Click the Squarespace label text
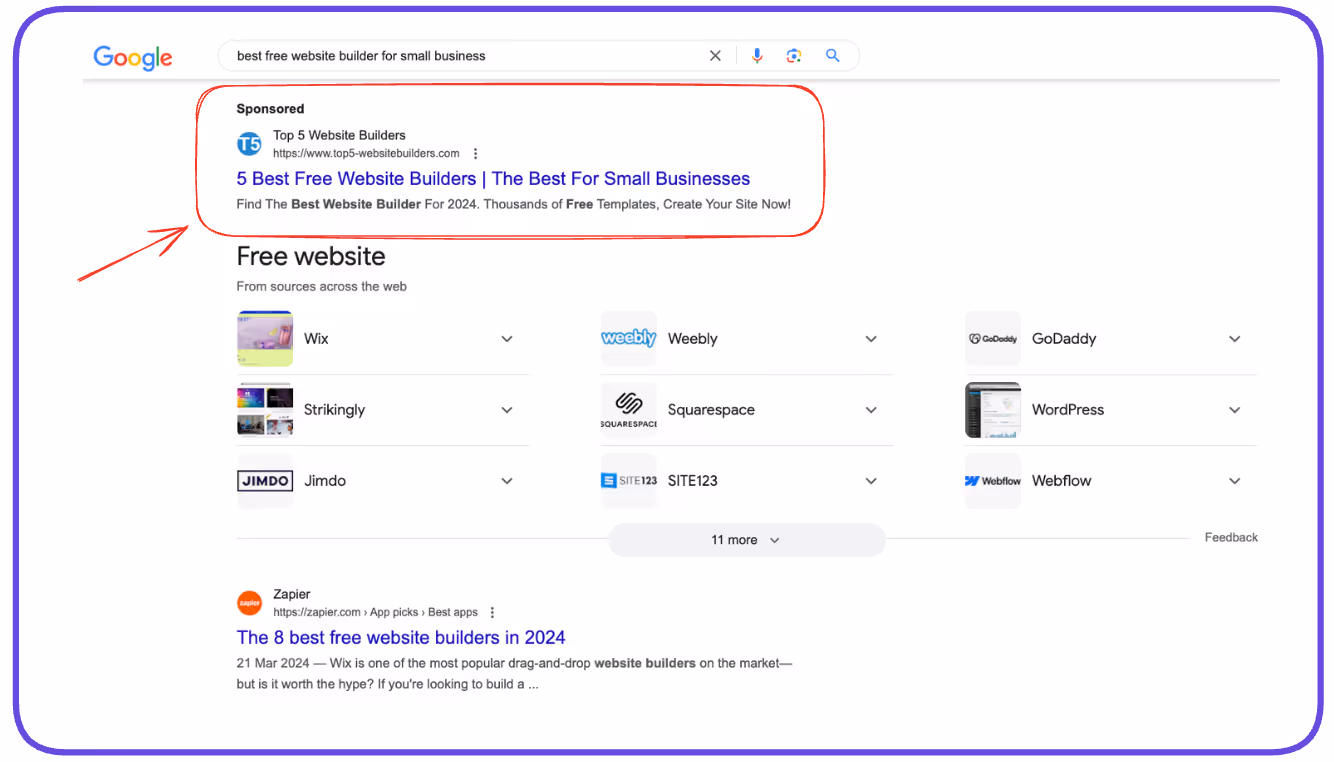The width and height of the screenshot is (1334, 762). point(711,410)
